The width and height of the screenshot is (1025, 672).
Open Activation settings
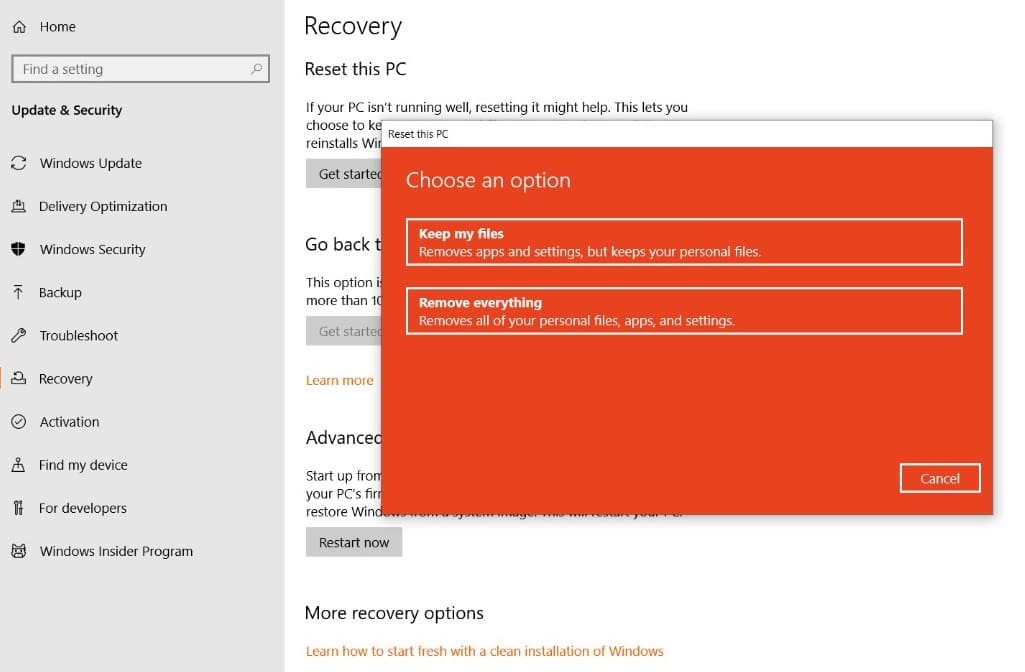click(69, 422)
